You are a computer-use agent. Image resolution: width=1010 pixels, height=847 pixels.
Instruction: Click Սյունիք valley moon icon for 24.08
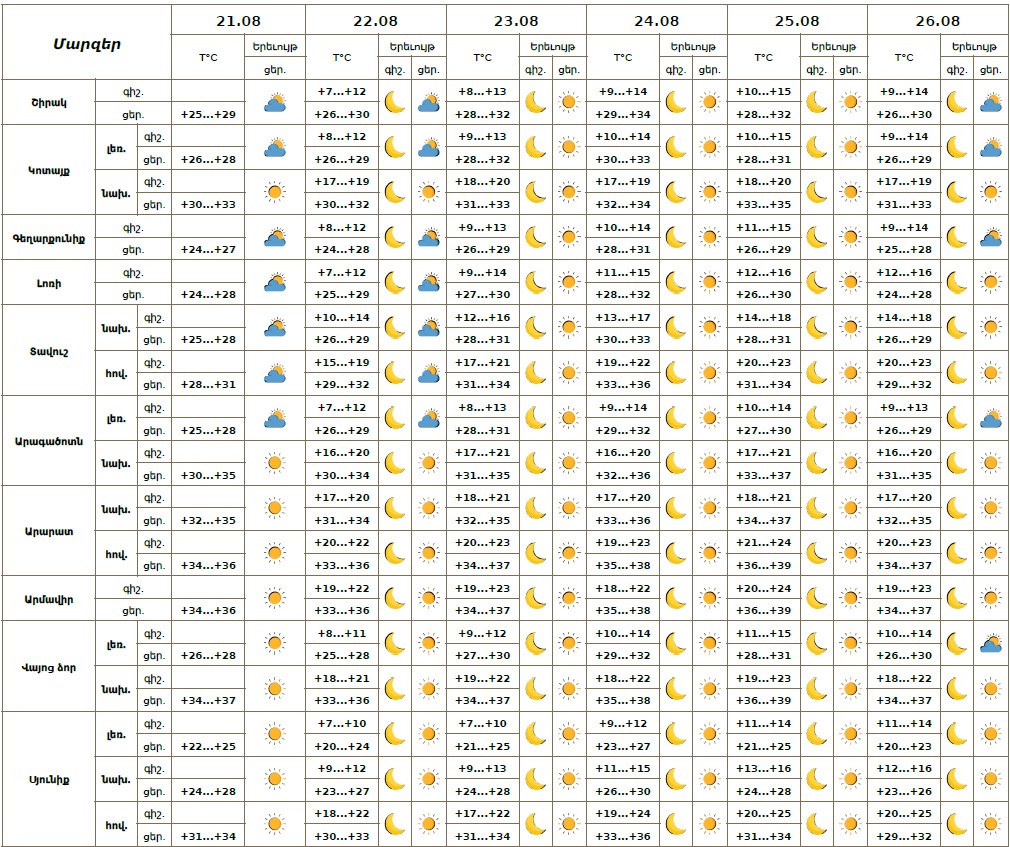(x=677, y=824)
